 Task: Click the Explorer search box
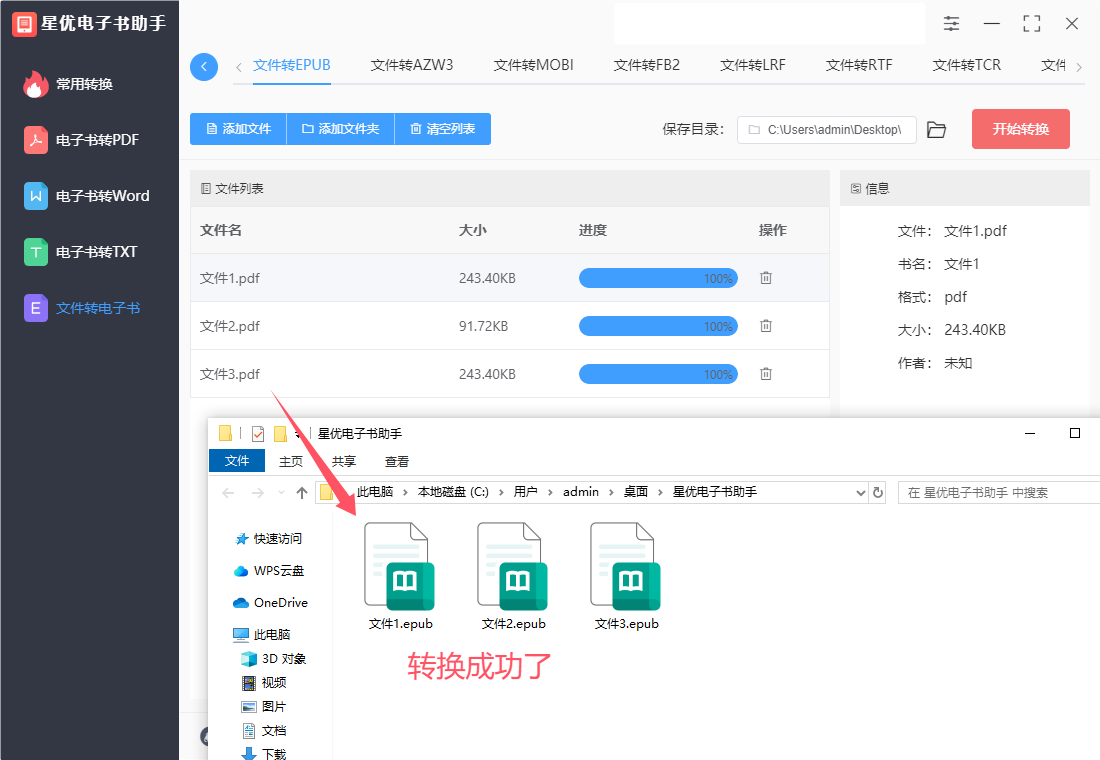point(999,493)
